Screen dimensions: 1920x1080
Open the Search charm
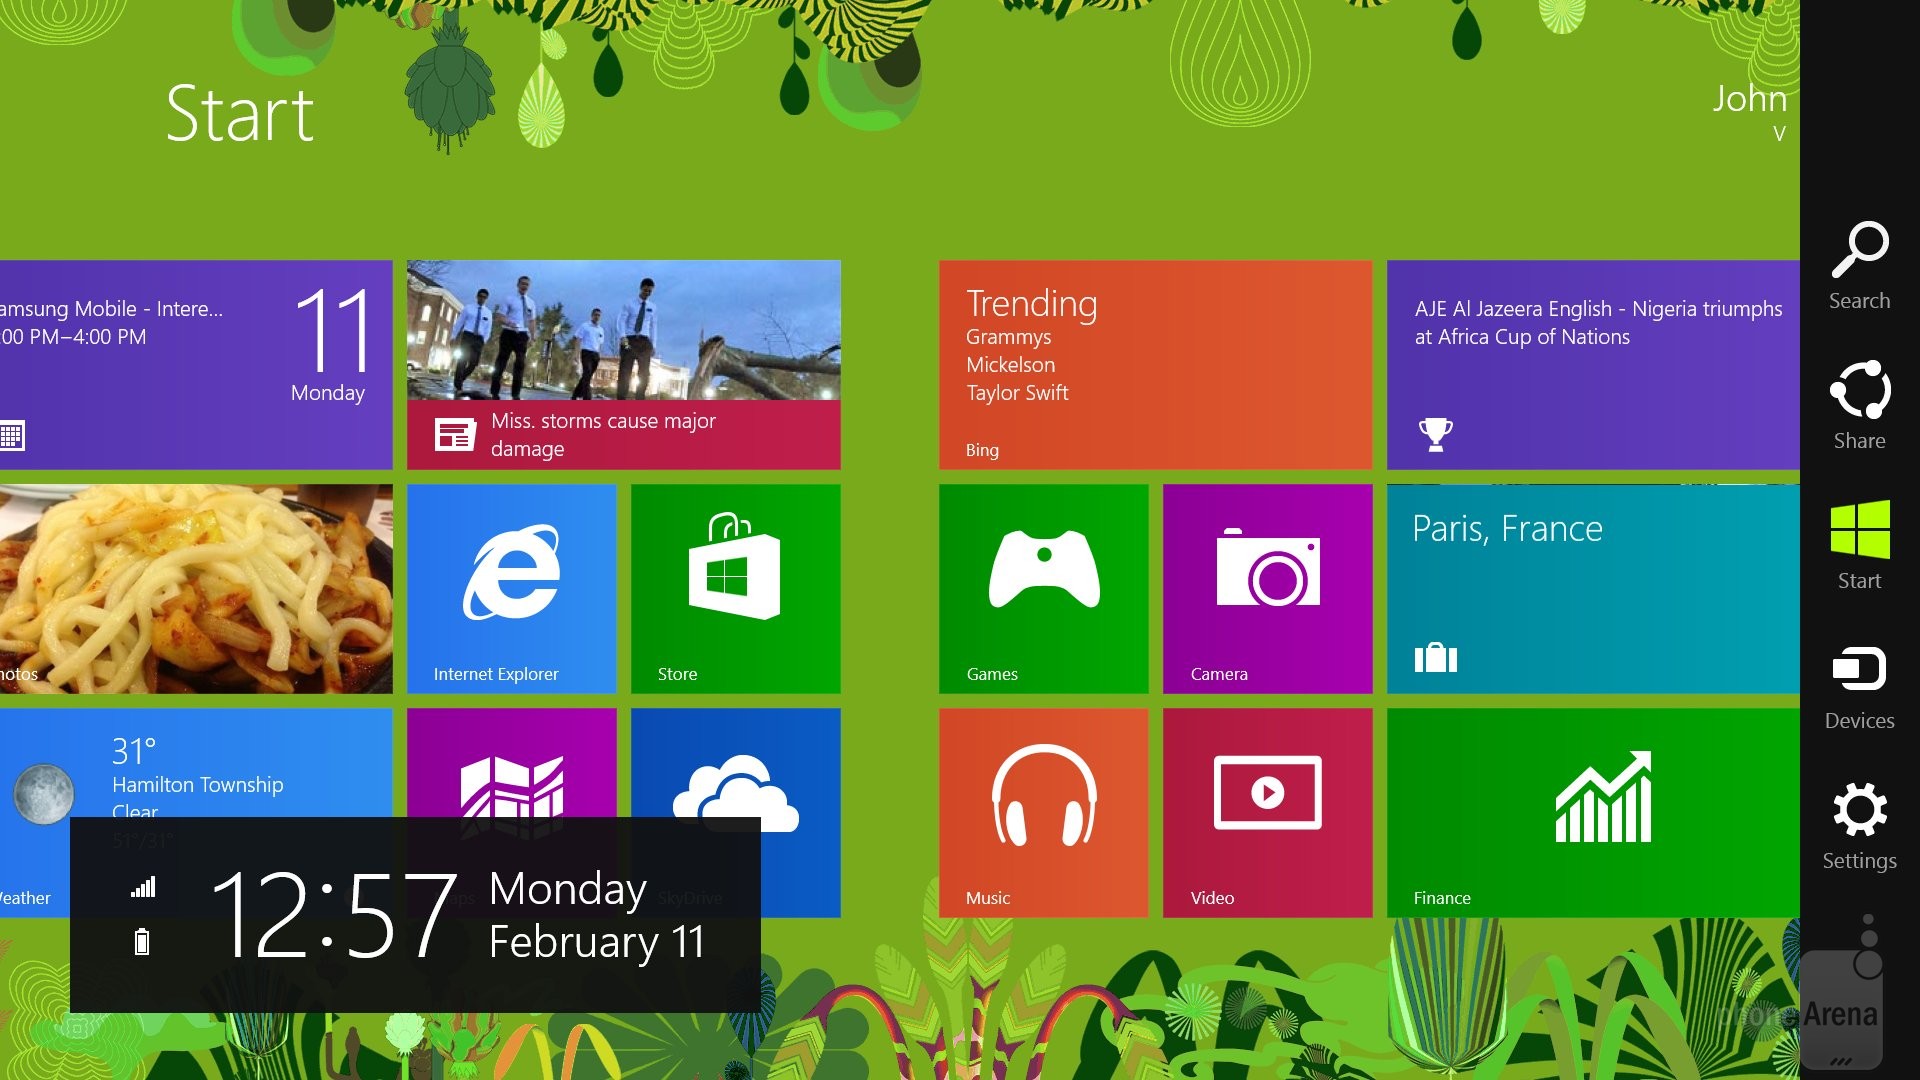point(1859,266)
